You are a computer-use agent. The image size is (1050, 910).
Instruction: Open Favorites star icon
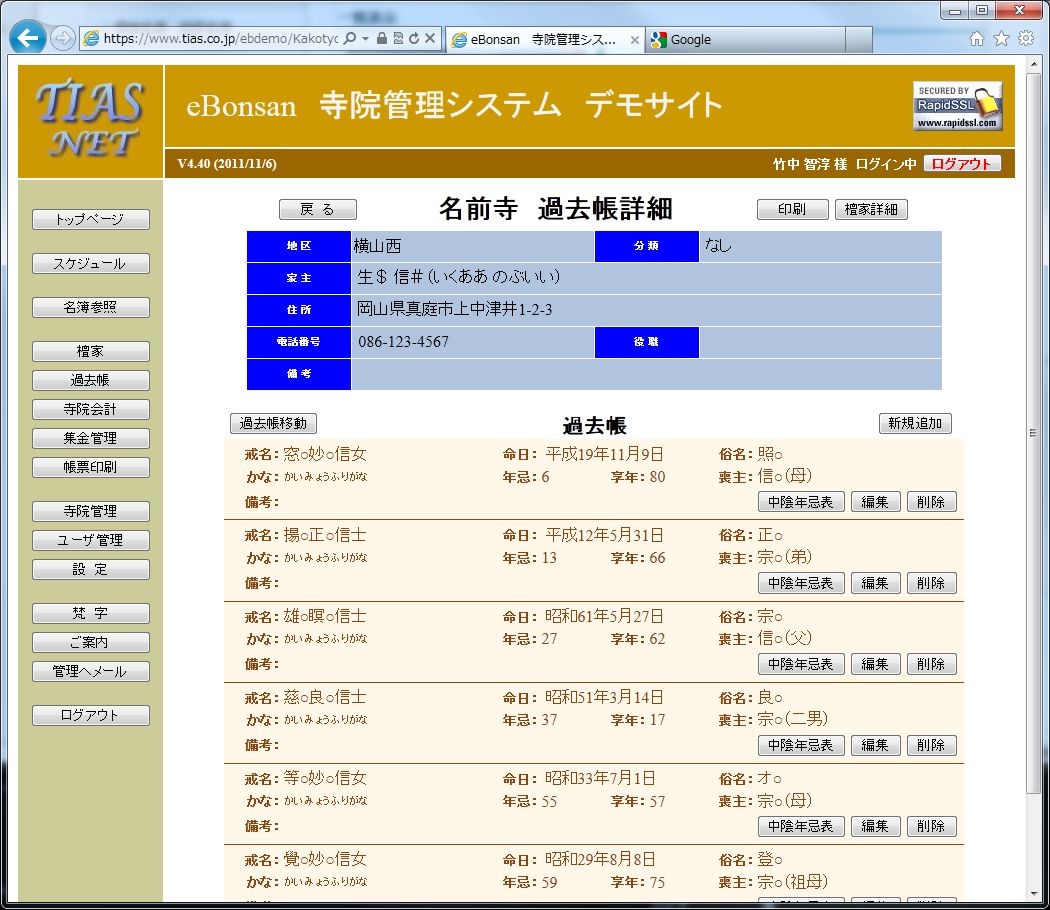click(1001, 39)
